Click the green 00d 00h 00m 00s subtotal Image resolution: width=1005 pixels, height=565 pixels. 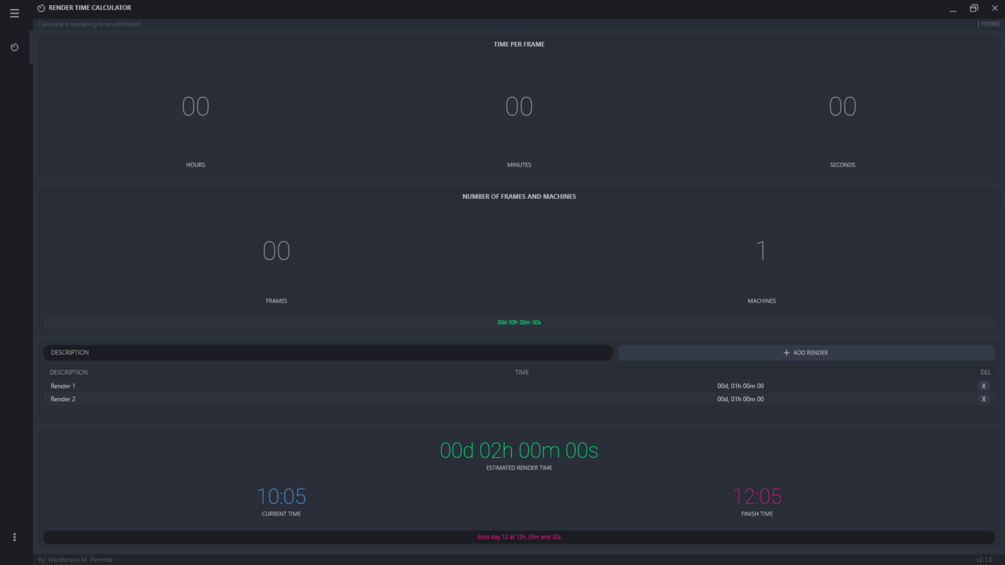519,322
